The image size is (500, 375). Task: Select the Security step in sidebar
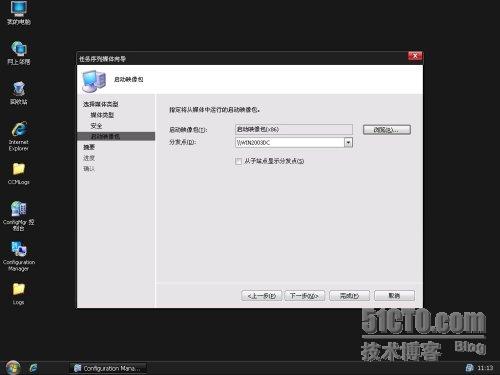click(x=96, y=126)
